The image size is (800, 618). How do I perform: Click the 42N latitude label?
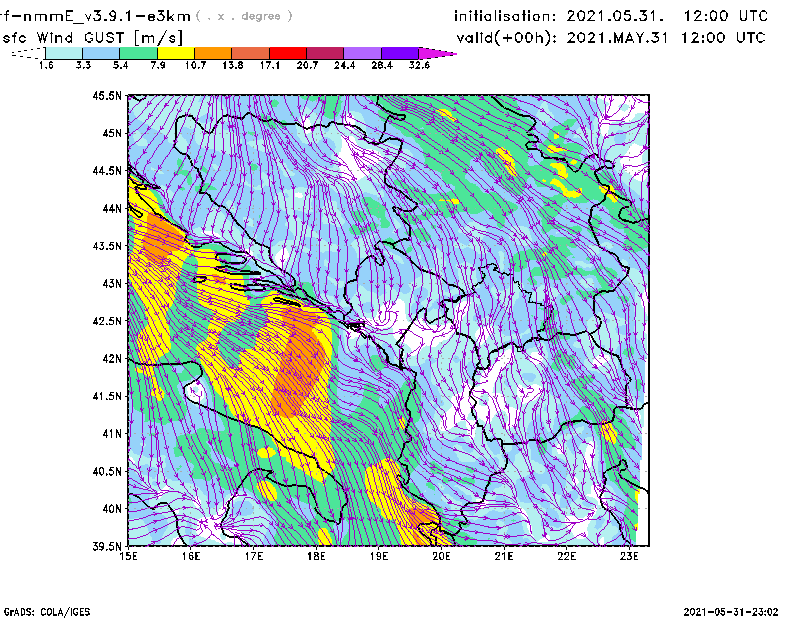pyautogui.click(x=112, y=359)
